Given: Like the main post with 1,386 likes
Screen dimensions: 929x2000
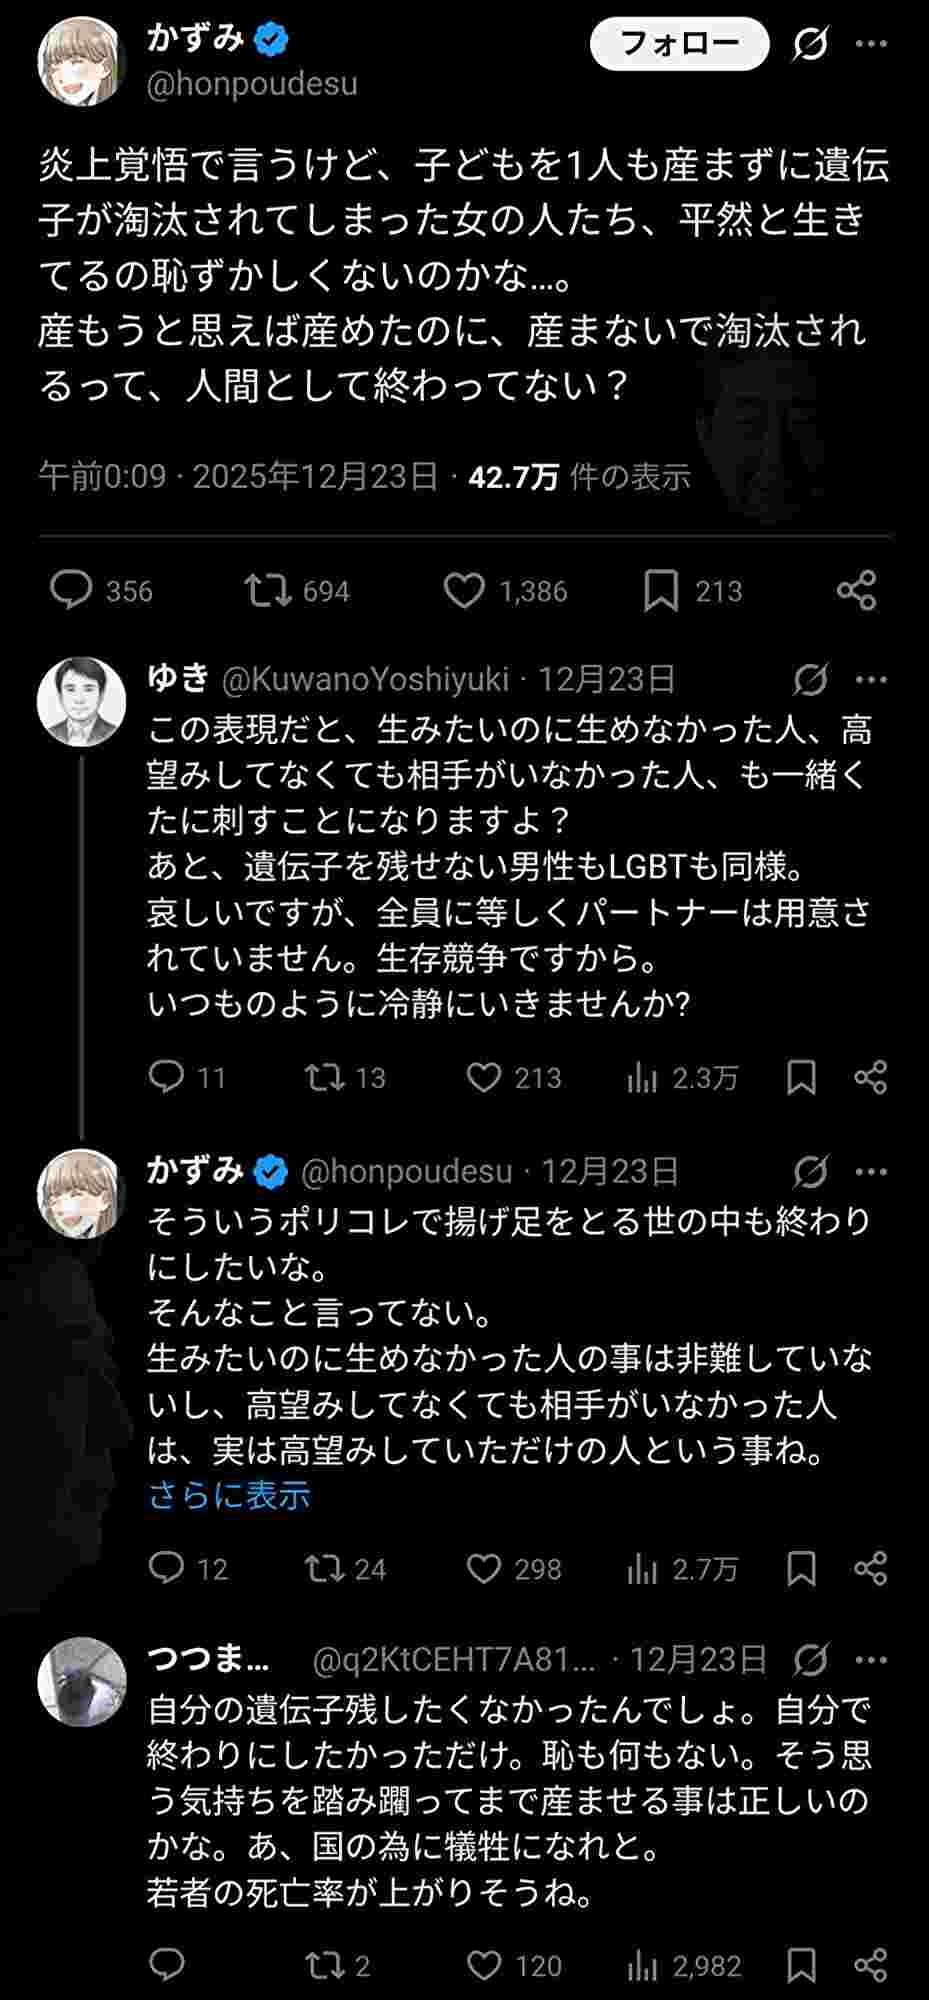Looking at the screenshot, I should pos(464,591).
